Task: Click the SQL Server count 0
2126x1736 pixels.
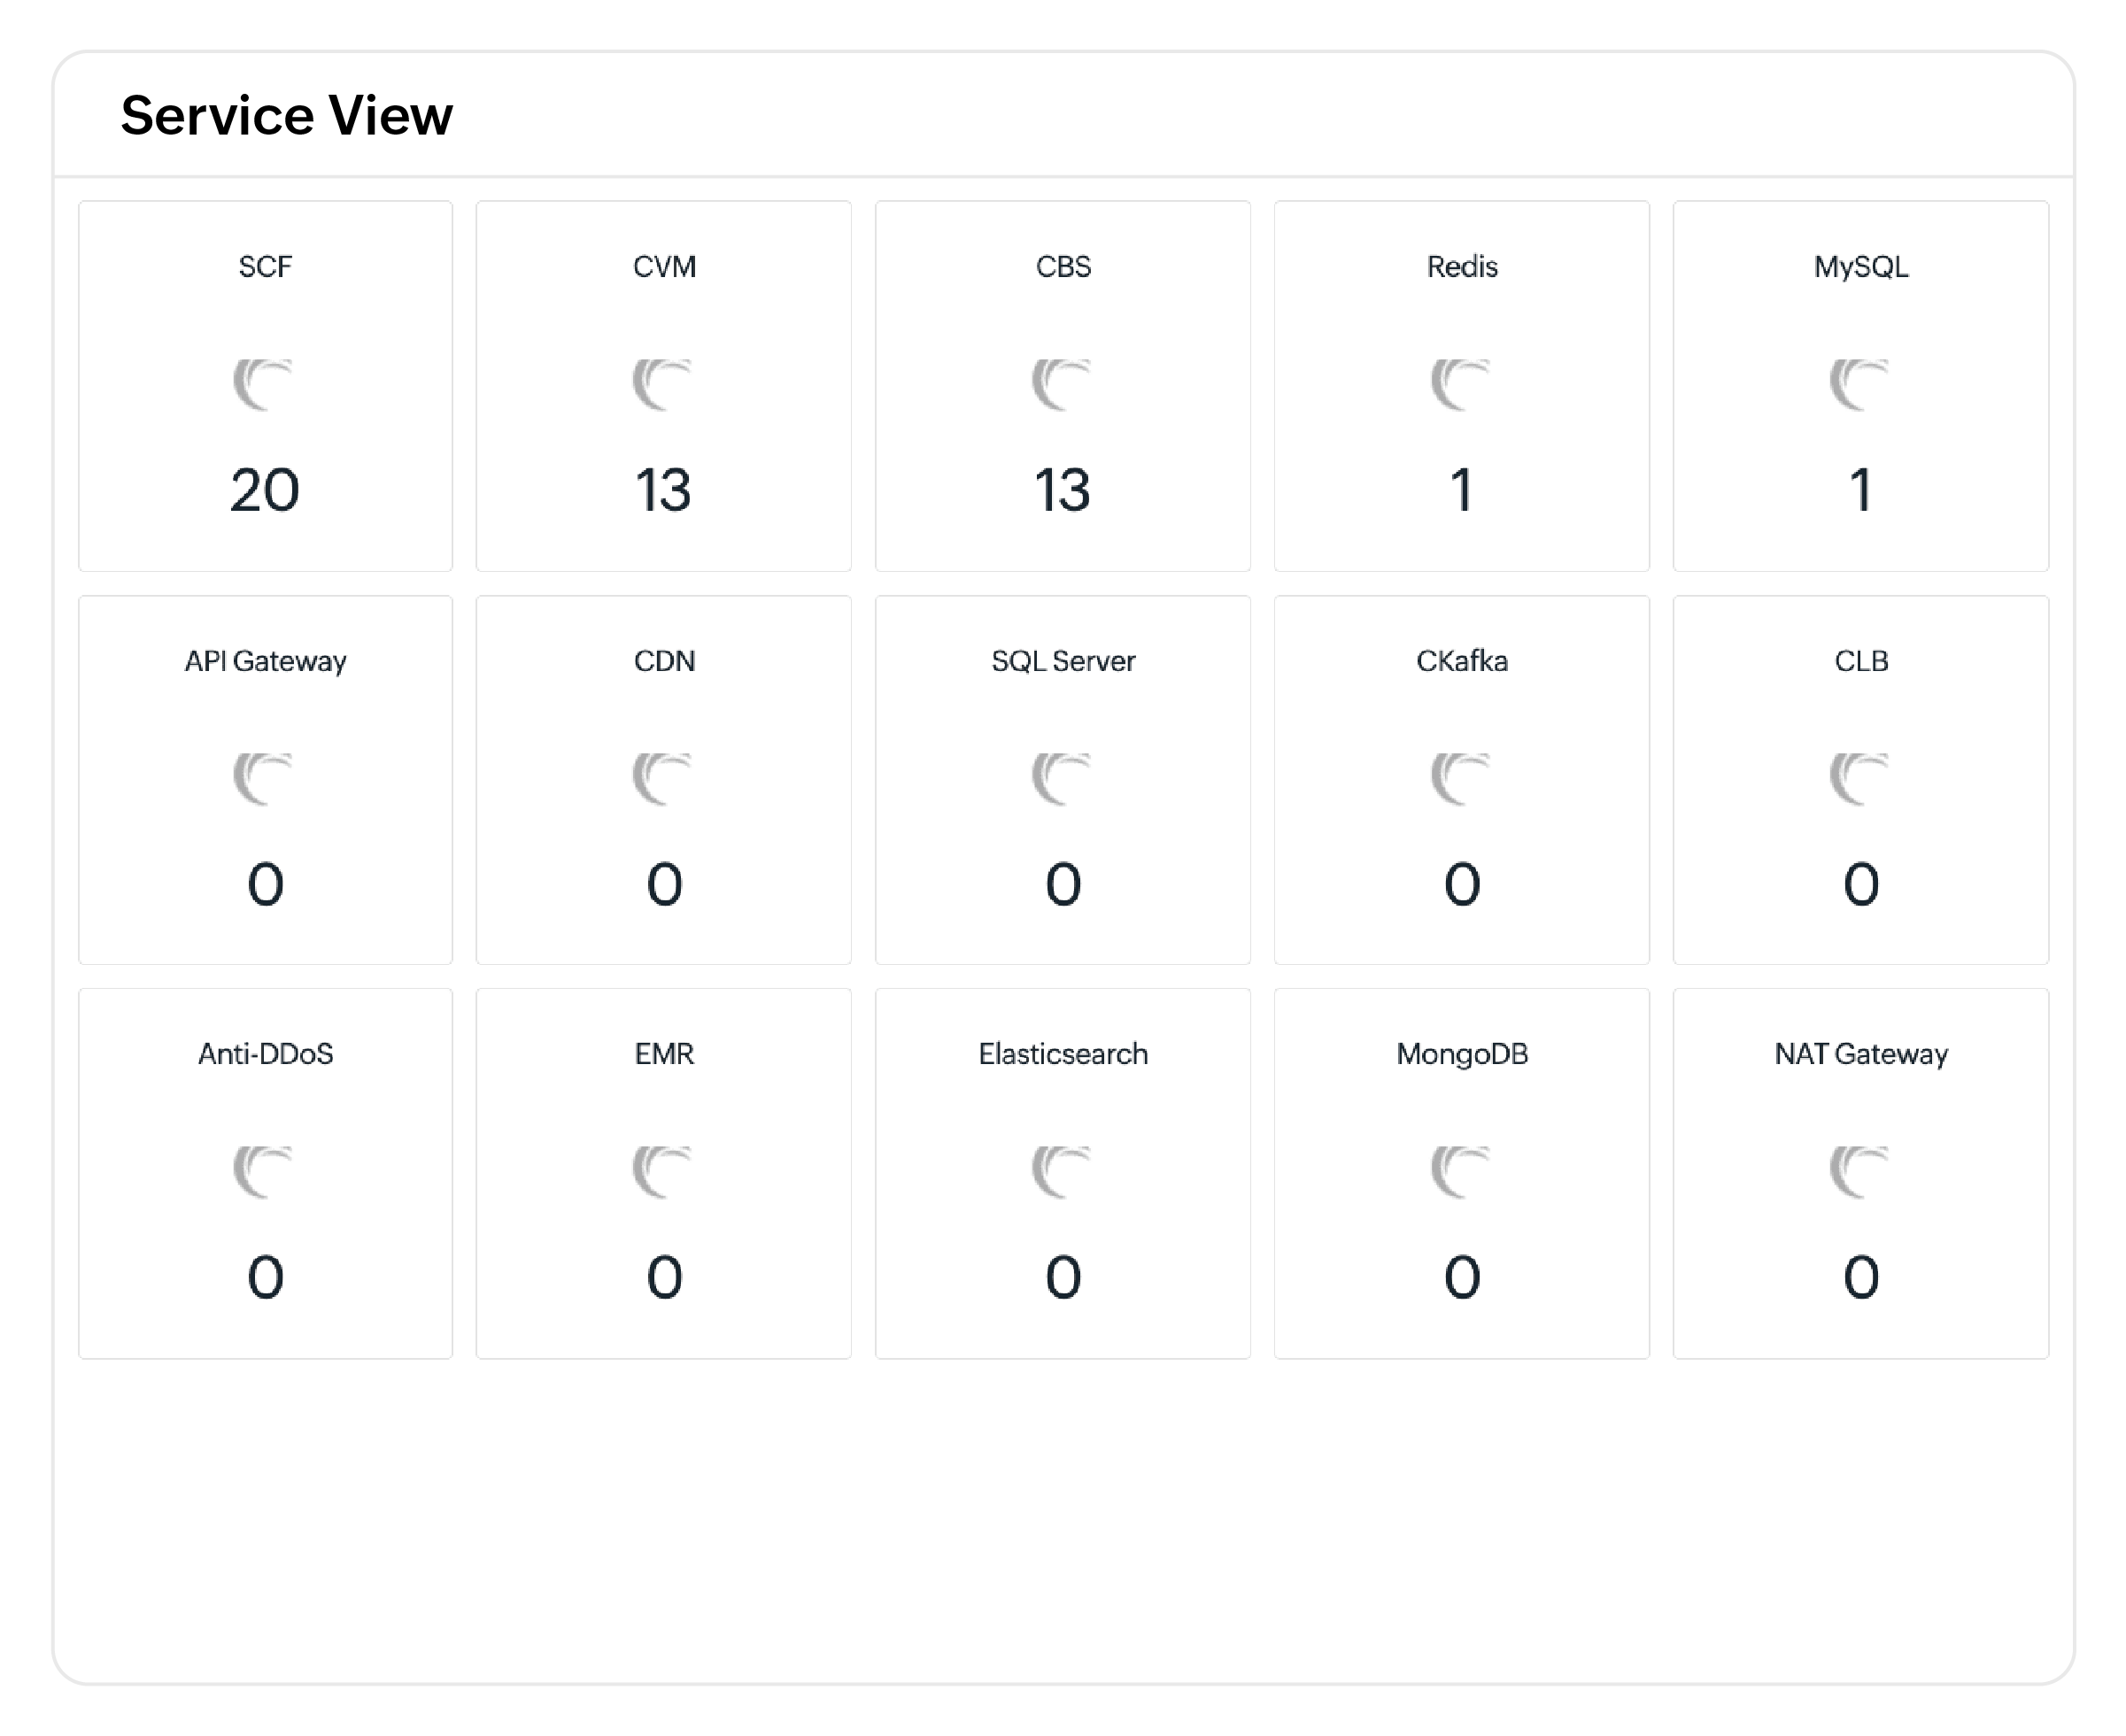Action: click(1063, 884)
